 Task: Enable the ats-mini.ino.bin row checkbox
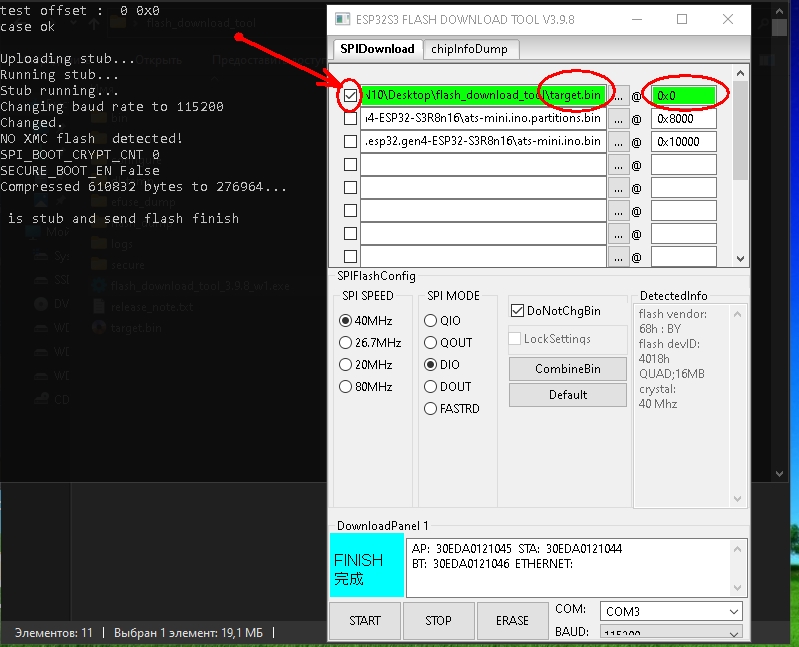click(350, 141)
